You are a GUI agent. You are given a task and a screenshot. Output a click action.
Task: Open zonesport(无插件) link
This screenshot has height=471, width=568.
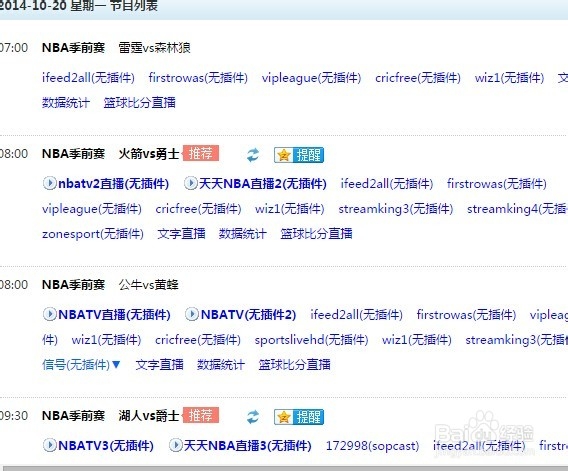click(x=93, y=234)
